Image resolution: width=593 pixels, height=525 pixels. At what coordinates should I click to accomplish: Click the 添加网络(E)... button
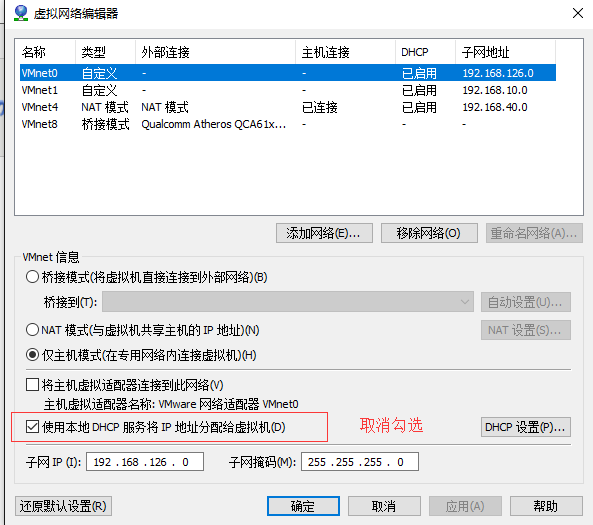coord(324,233)
